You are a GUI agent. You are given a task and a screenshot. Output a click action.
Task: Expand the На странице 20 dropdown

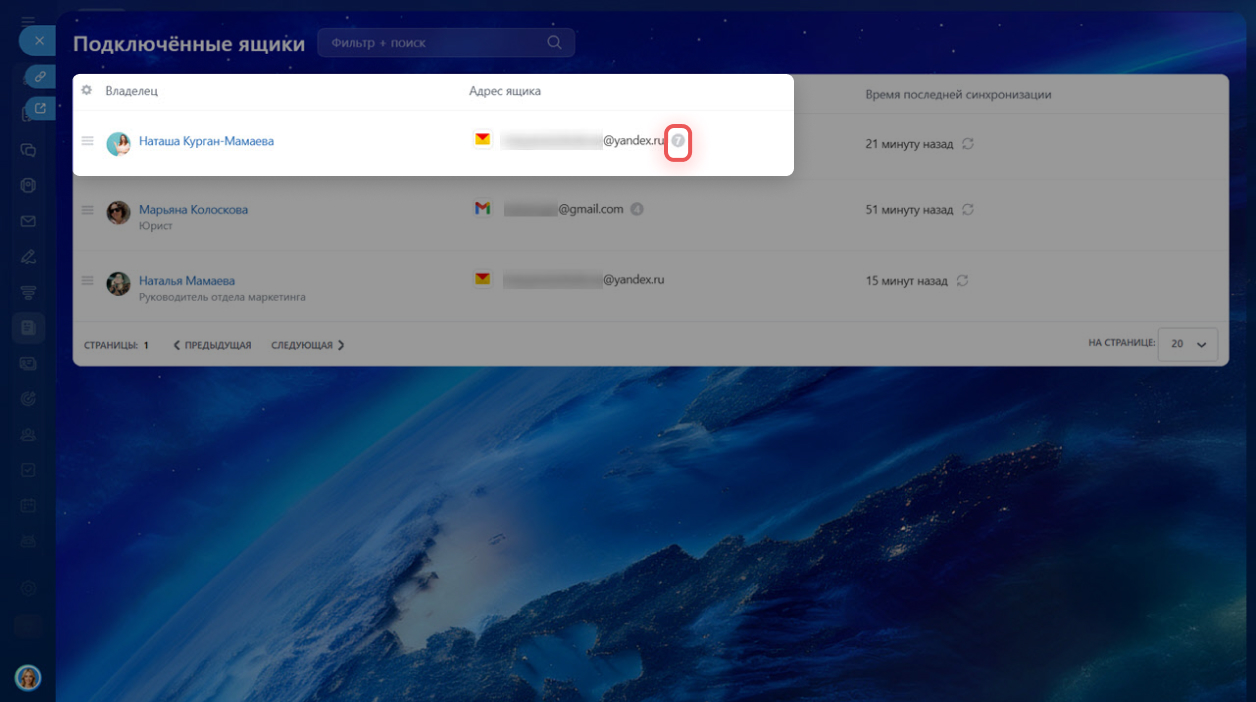pos(1187,344)
